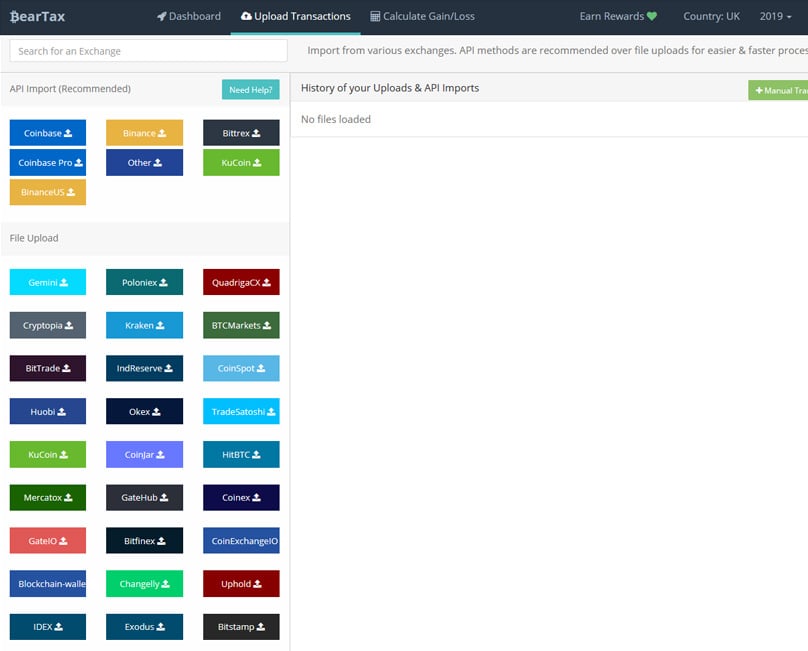This screenshot has height=651, width=808.
Task: Expand the 2019 year dropdown
Action: [x=777, y=16]
